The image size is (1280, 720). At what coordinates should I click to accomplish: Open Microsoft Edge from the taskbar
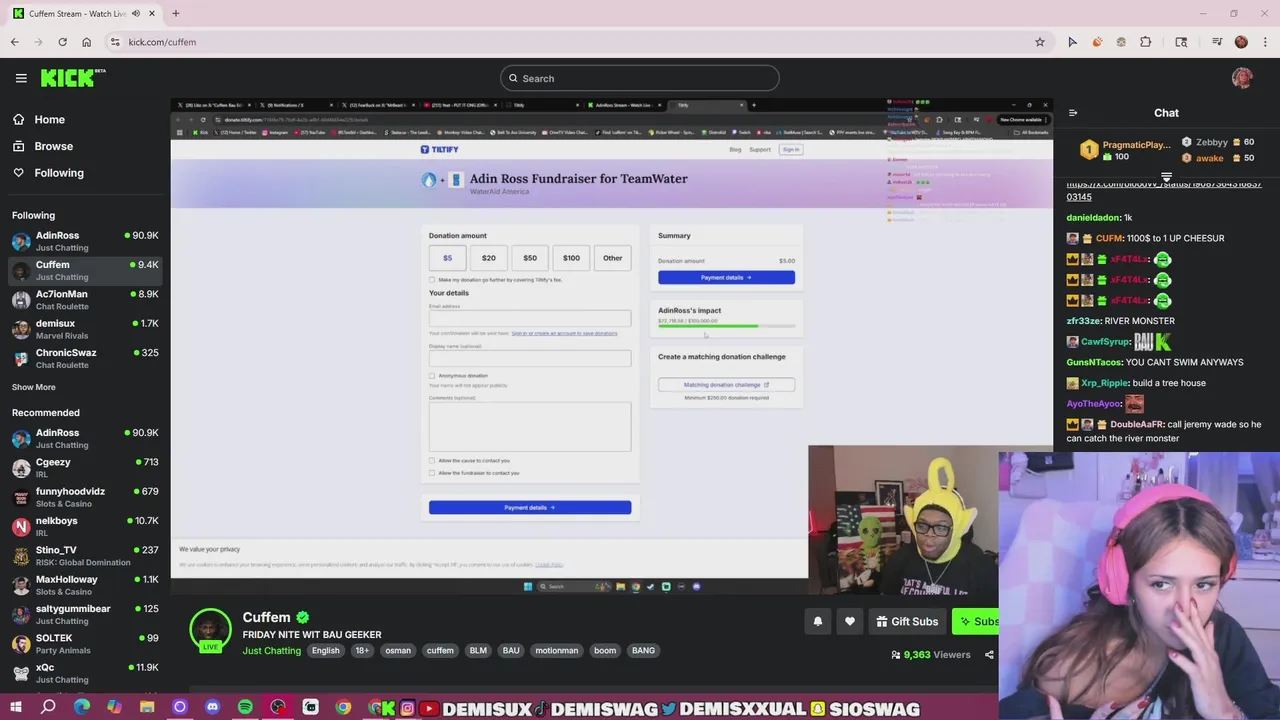[x=81, y=708]
